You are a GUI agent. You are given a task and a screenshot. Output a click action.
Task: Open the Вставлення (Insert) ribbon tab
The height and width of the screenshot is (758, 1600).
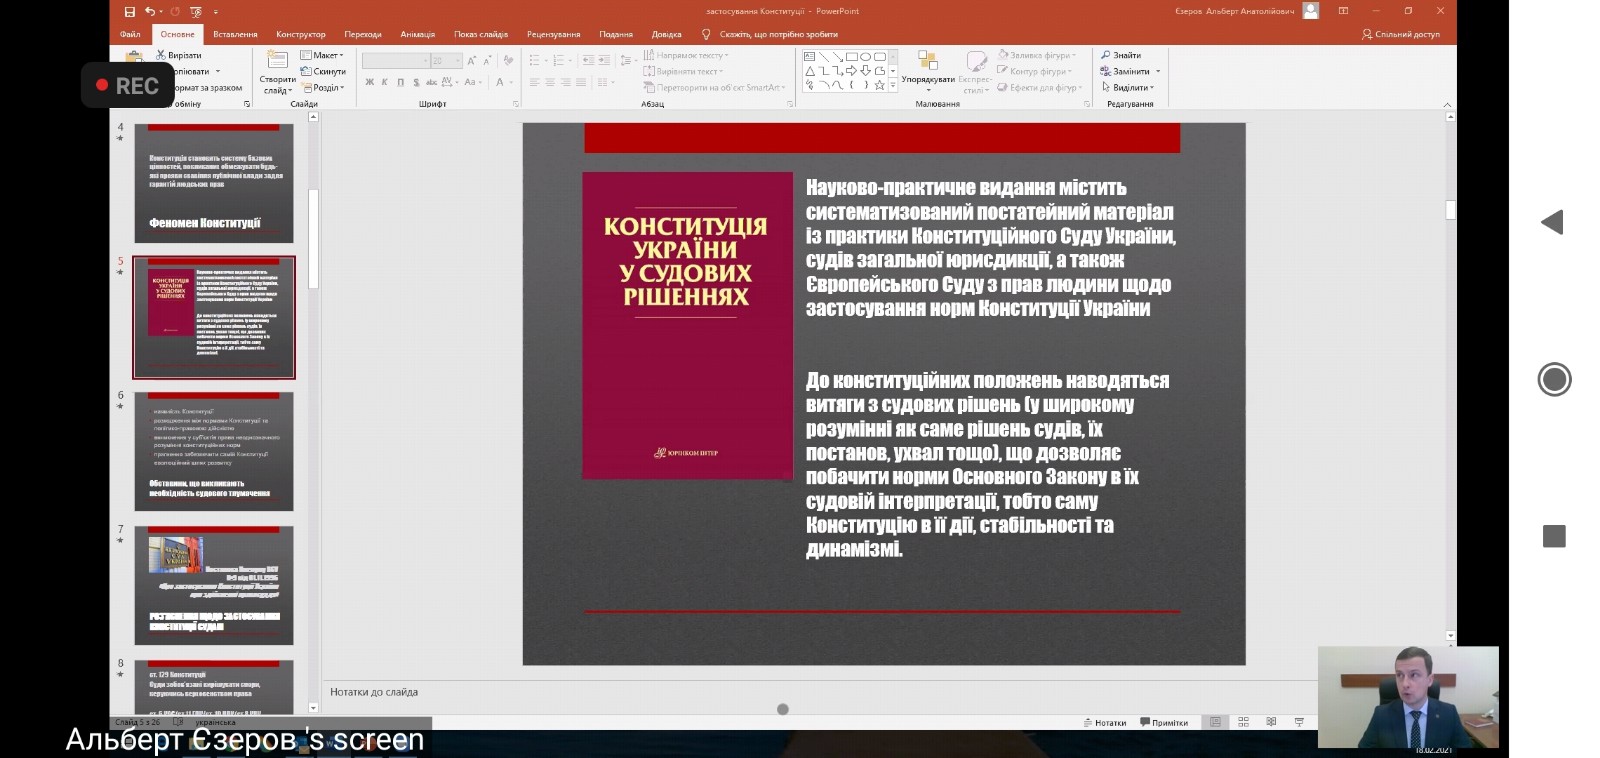[235, 34]
